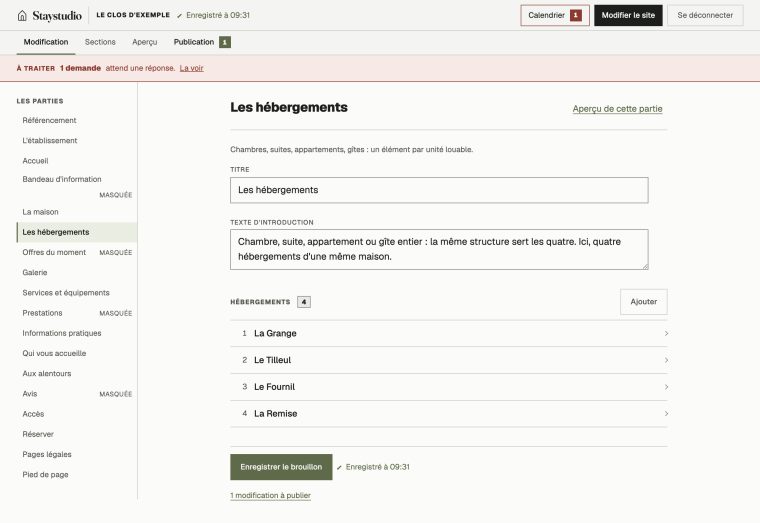
Task: Click the Ajouter button
Action: tap(644, 301)
